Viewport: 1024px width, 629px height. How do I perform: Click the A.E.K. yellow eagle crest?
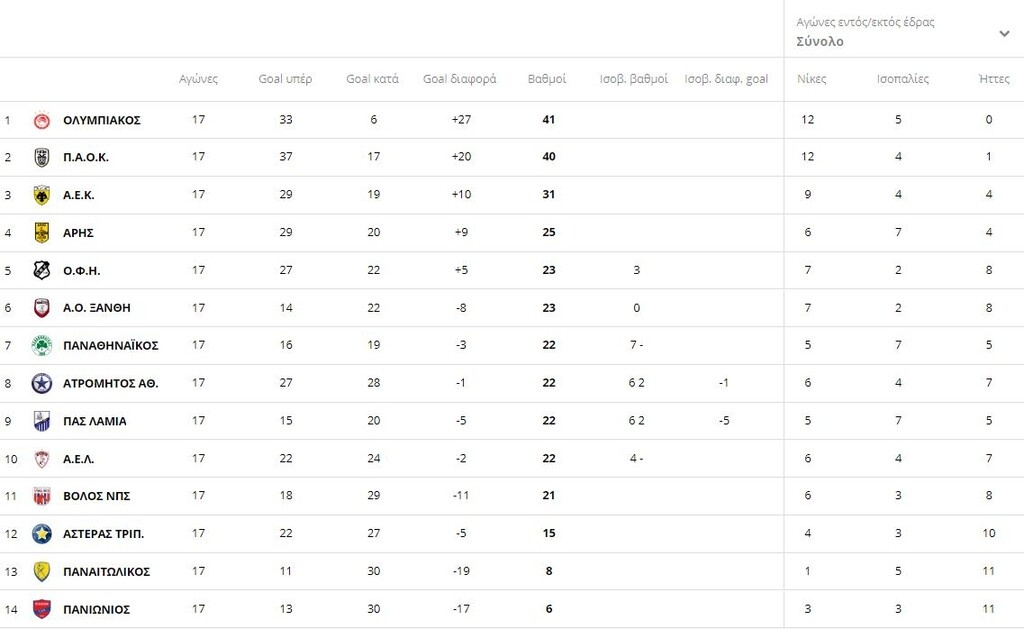(x=42, y=195)
